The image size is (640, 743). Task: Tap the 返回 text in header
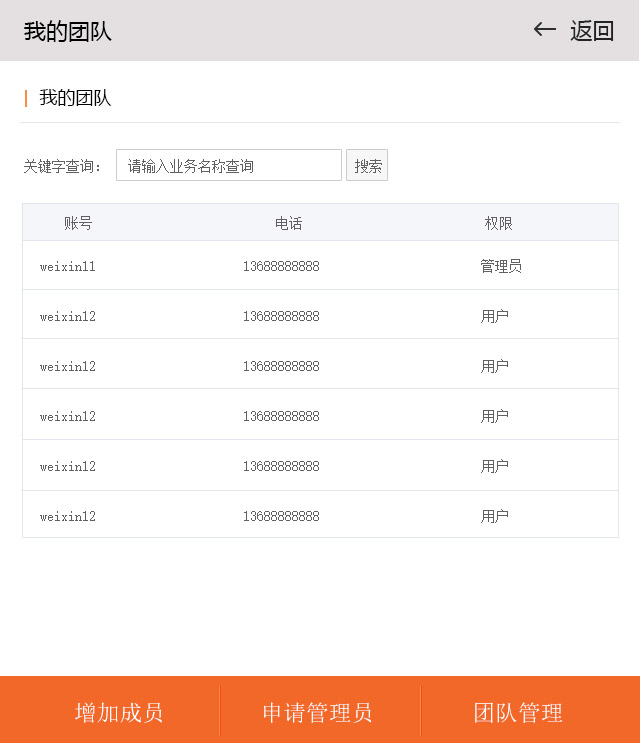point(592,31)
